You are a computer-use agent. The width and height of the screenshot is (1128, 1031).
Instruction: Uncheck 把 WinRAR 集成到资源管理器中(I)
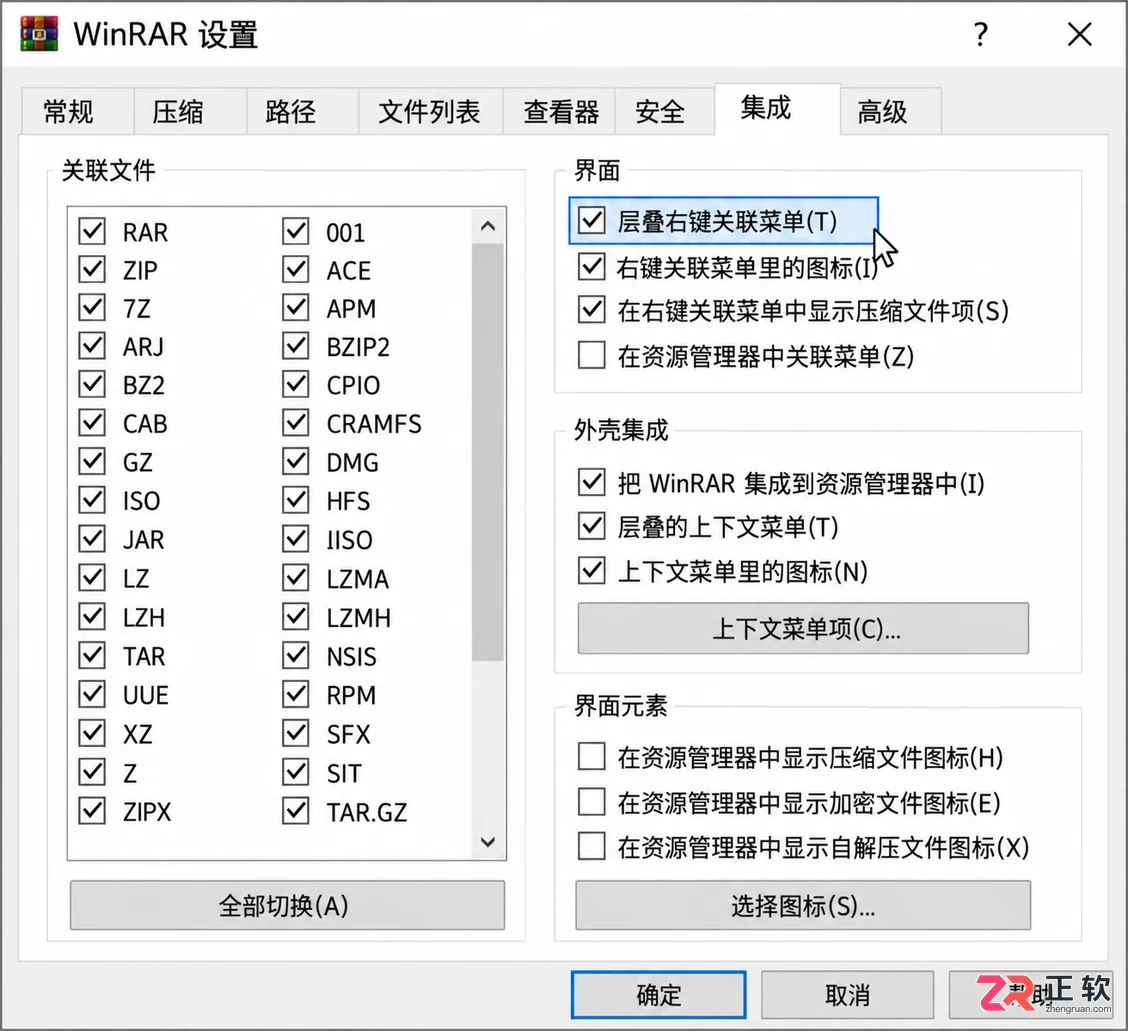(x=591, y=483)
